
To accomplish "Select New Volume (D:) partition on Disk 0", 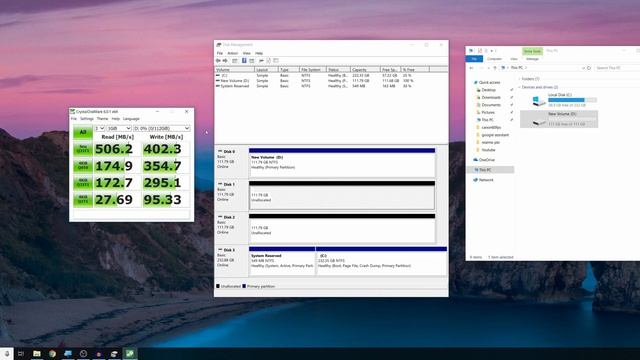I will (x=342, y=163).
